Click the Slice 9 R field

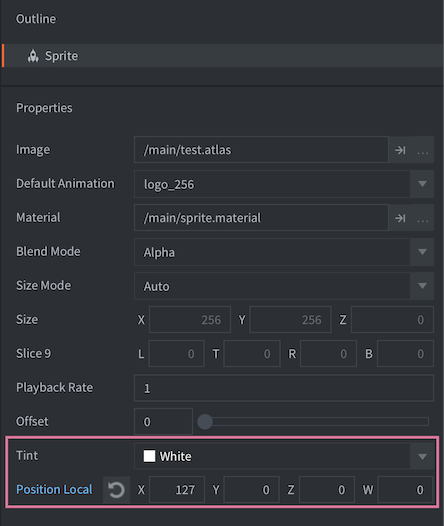328,354
